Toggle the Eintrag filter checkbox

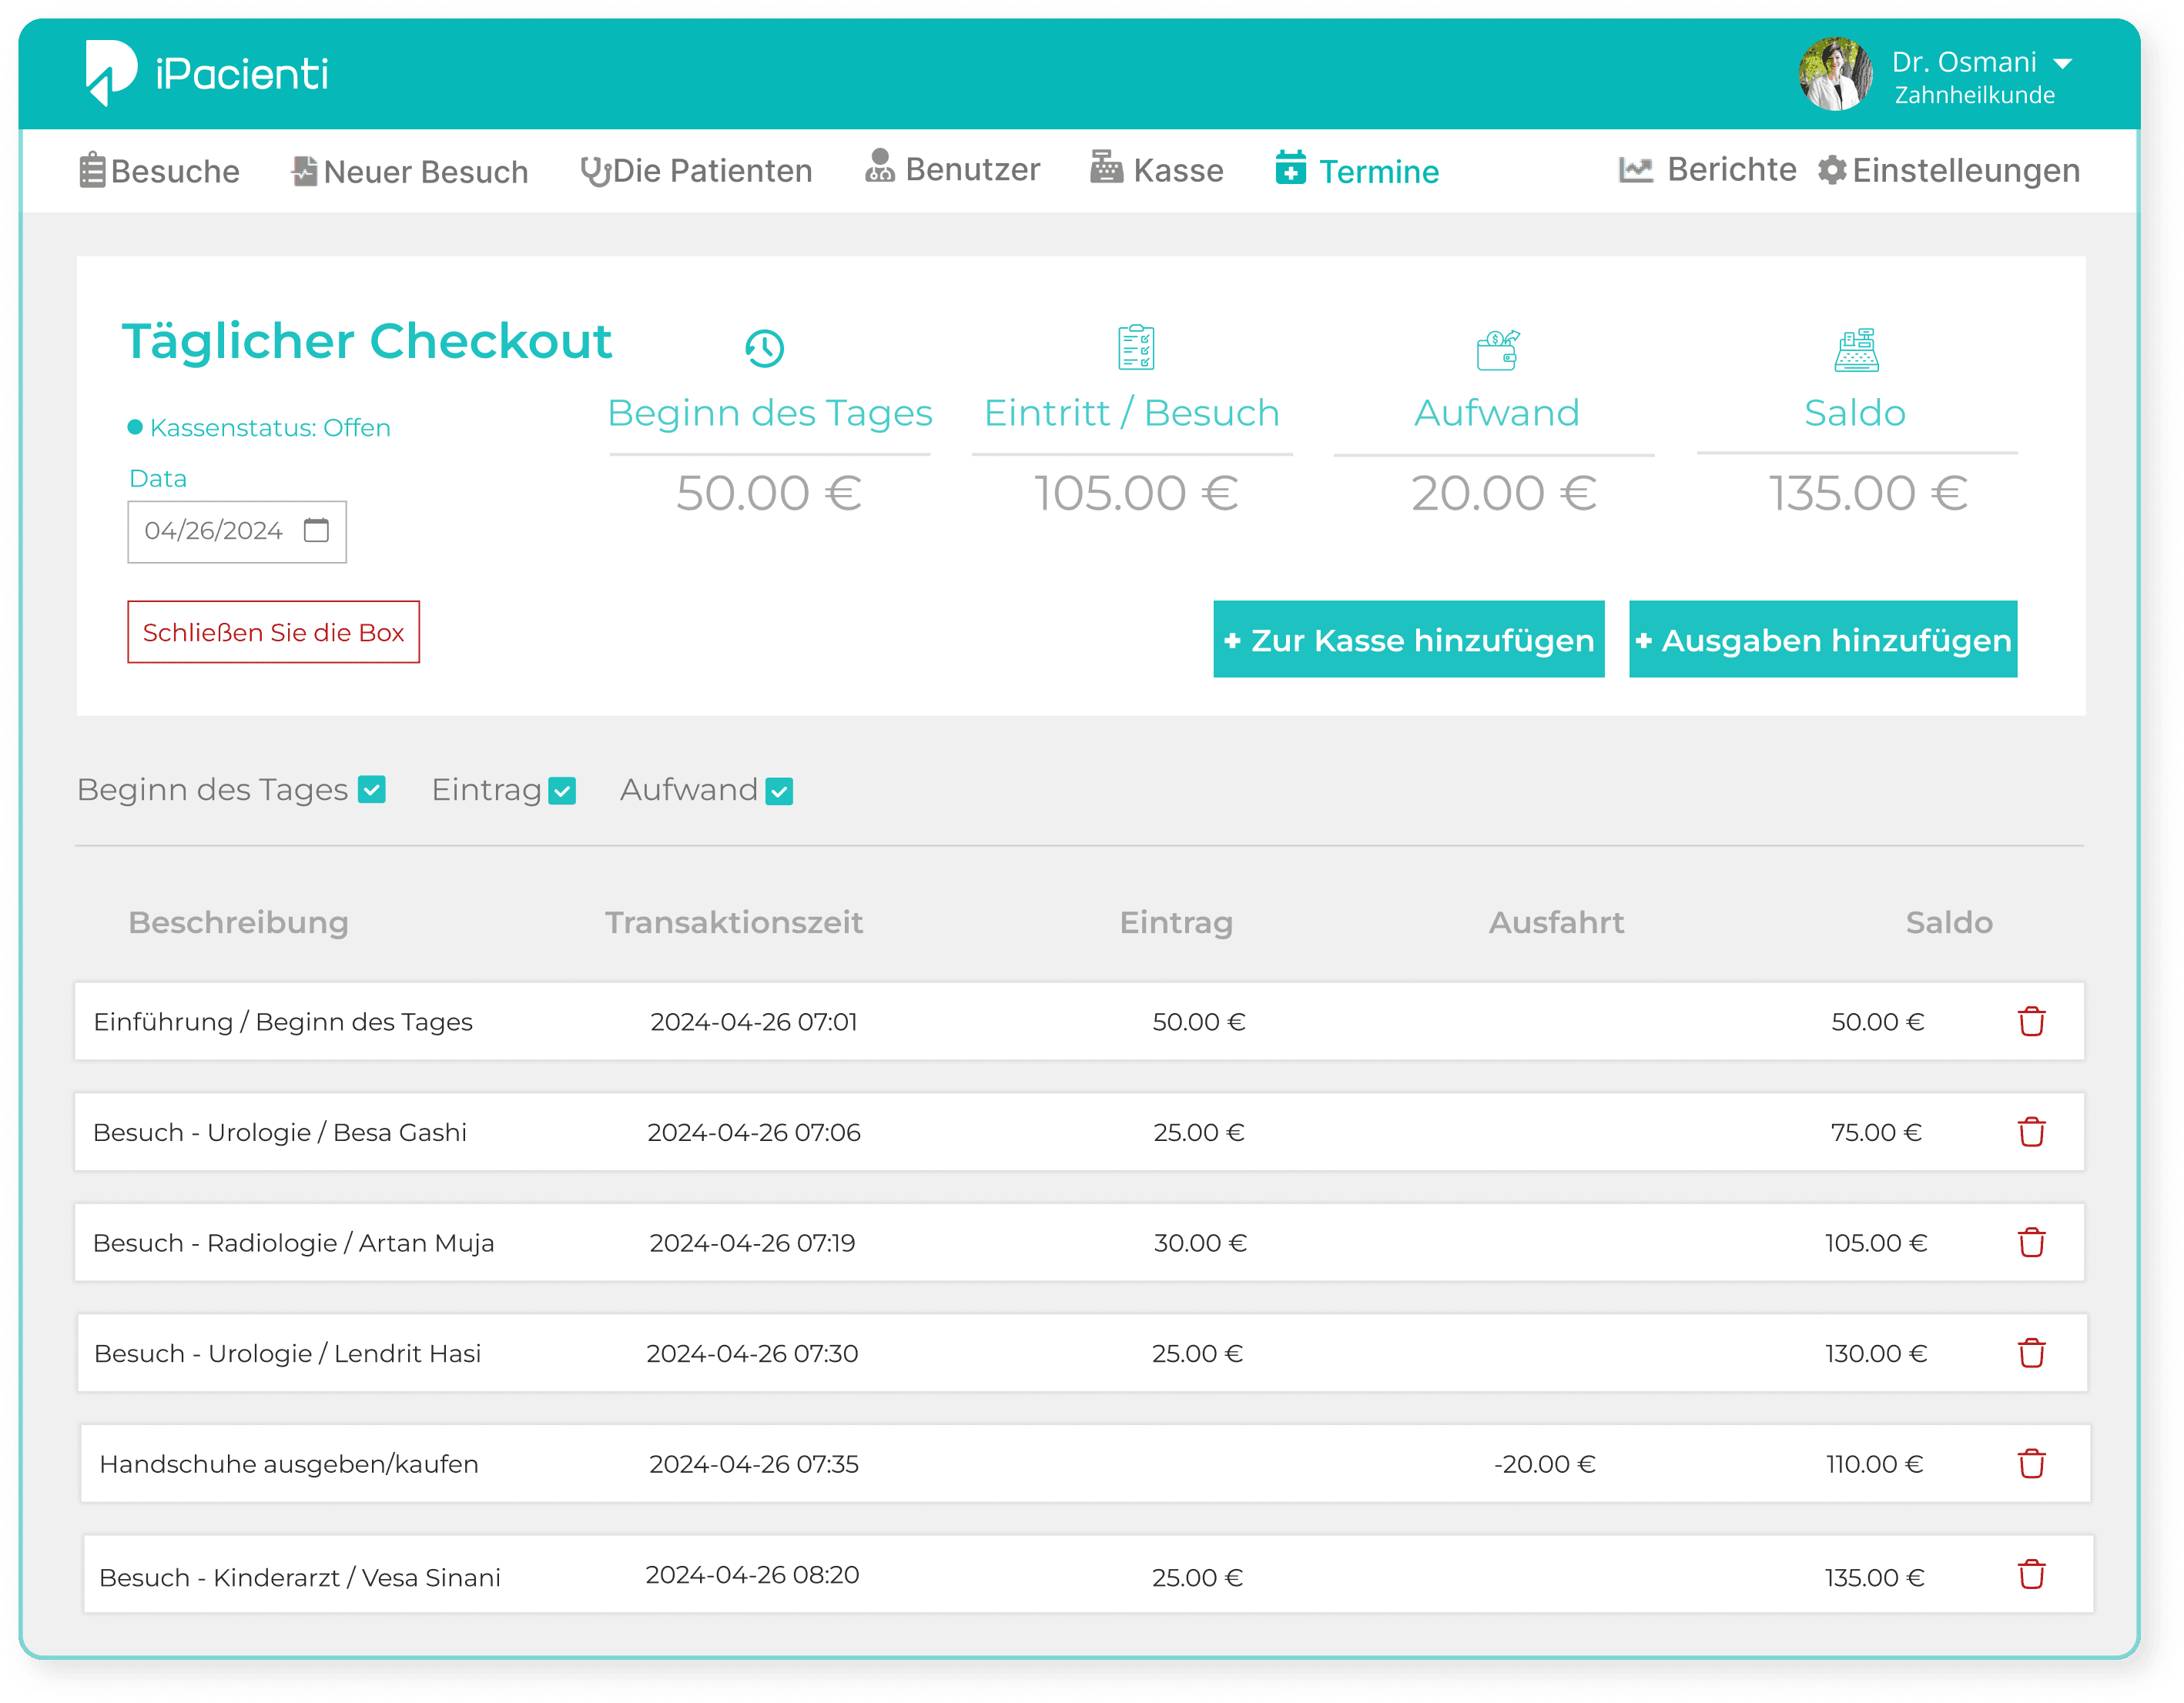[563, 791]
